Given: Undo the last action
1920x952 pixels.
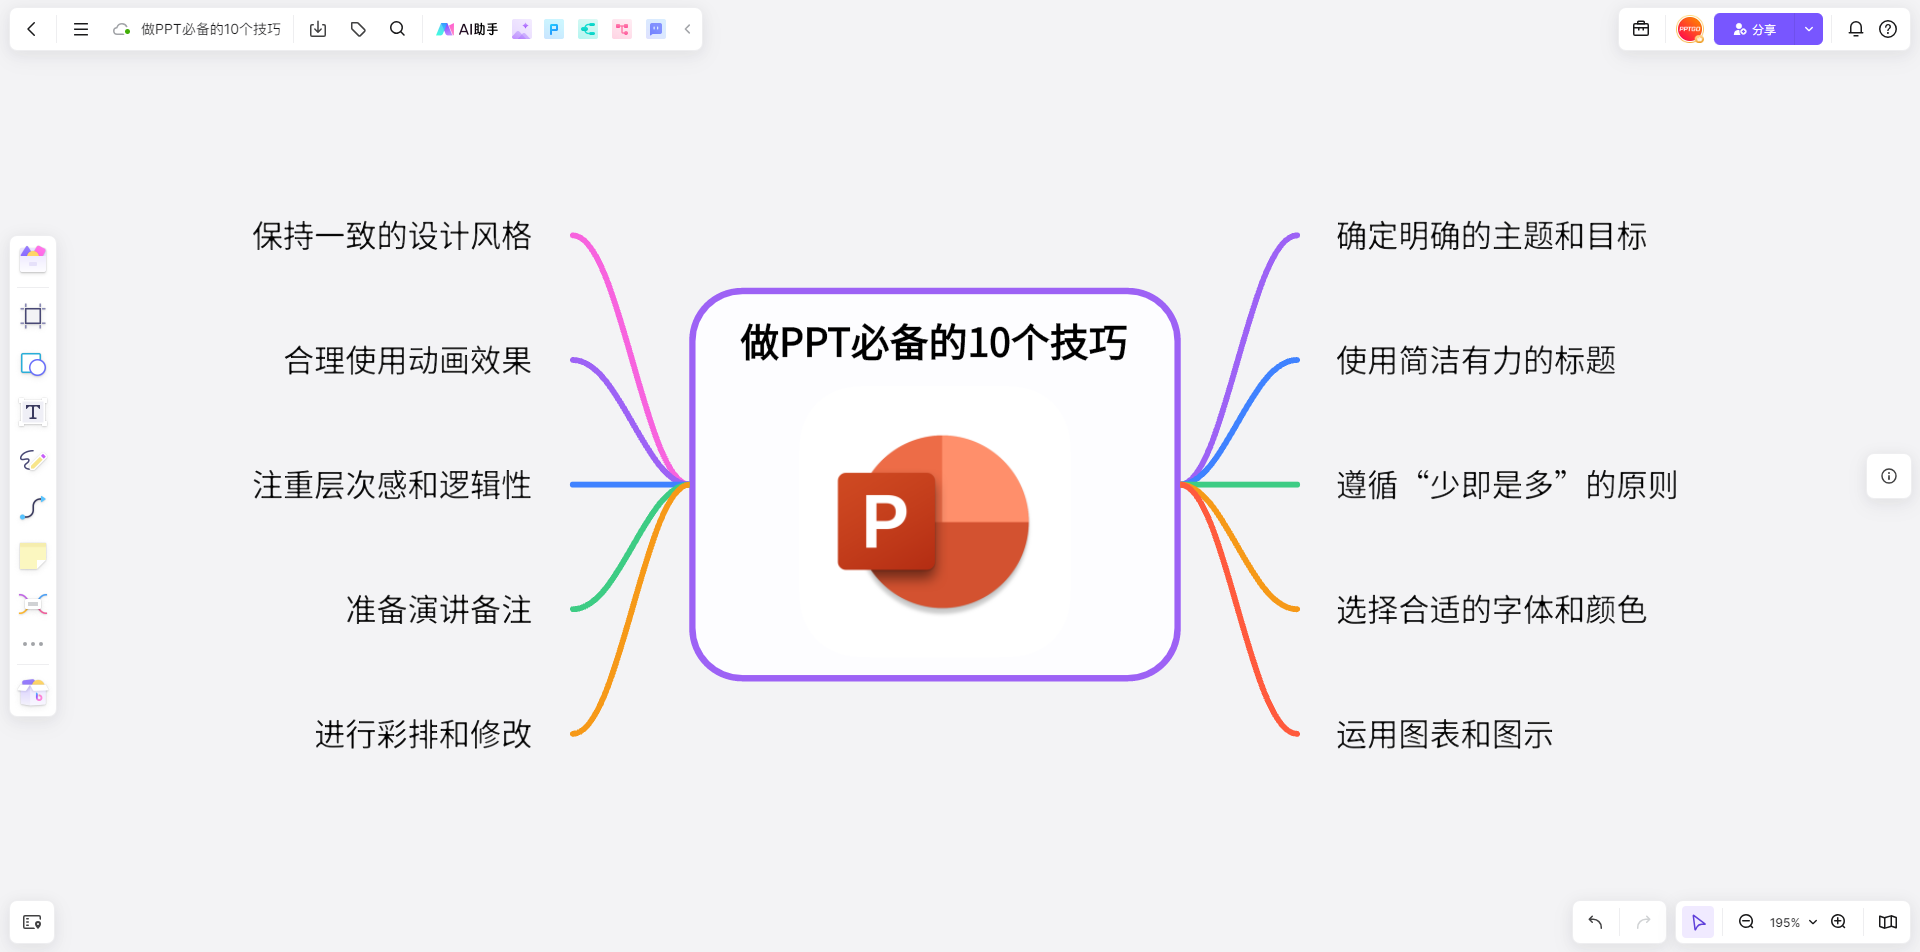Looking at the screenshot, I should (x=1596, y=922).
